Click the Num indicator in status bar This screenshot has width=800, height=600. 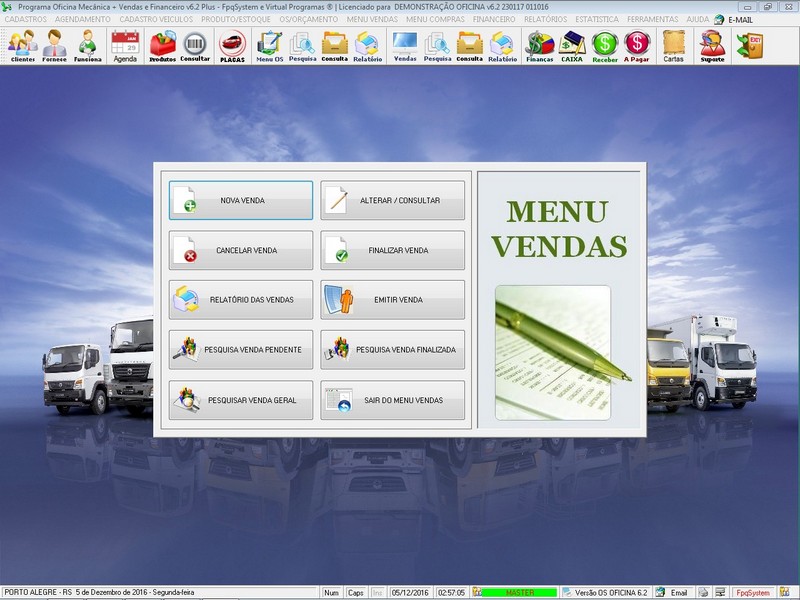331,593
